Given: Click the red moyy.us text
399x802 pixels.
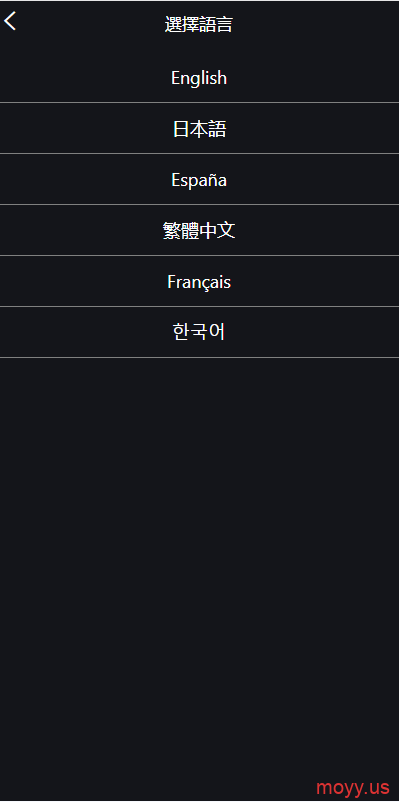Looking at the screenshot, I should [352, 787].
